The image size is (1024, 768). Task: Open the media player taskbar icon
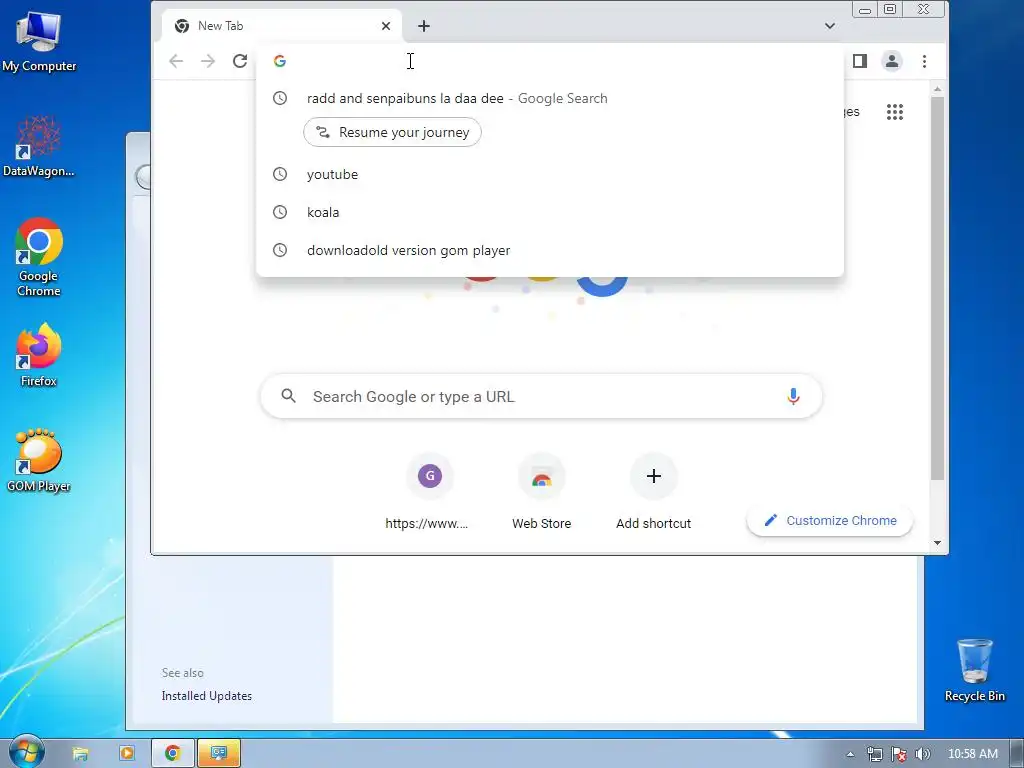pyautogui.click(x=127, y=753)
